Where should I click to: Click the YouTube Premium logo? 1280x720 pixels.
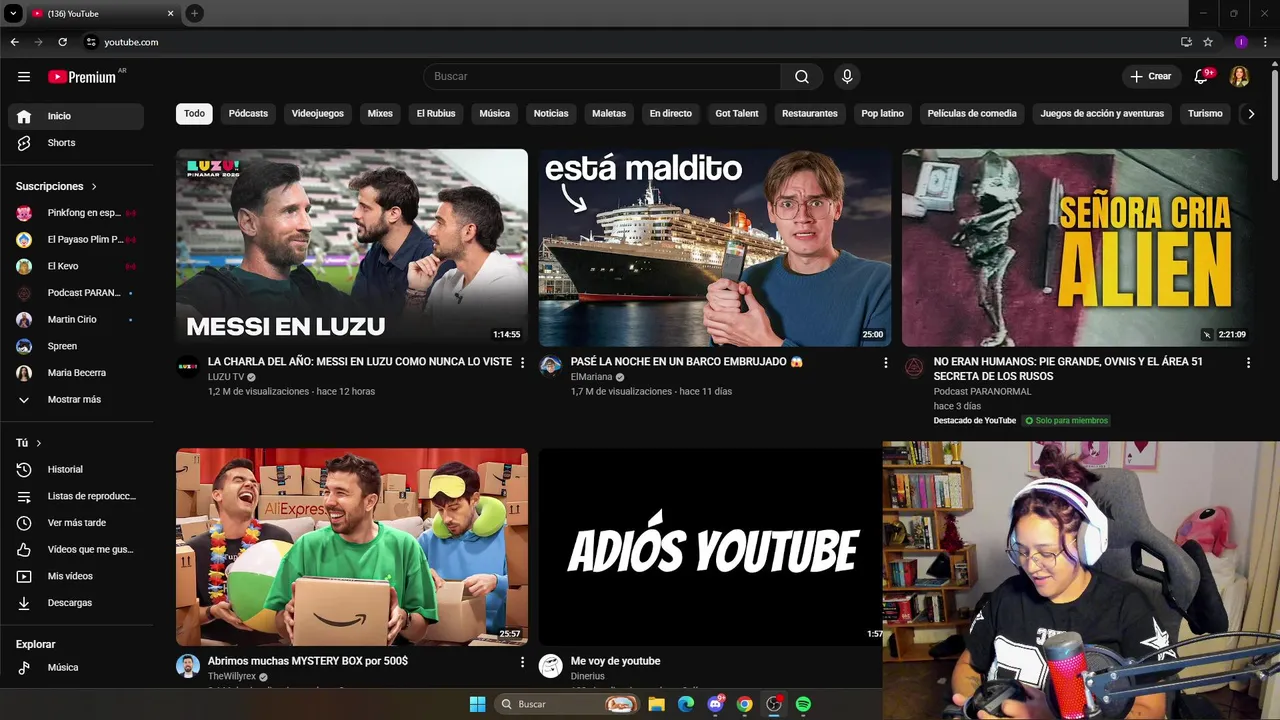pos(82,77)
